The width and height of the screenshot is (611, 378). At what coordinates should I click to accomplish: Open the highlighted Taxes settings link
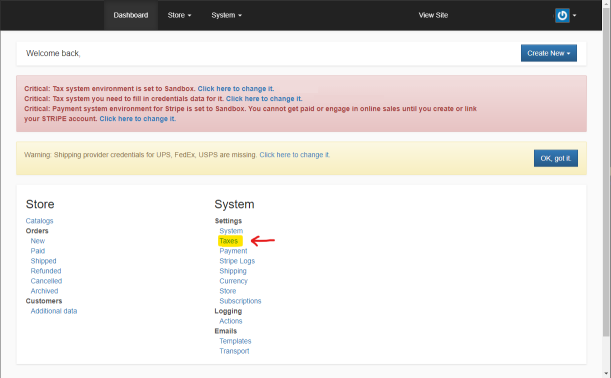[229, 241]
